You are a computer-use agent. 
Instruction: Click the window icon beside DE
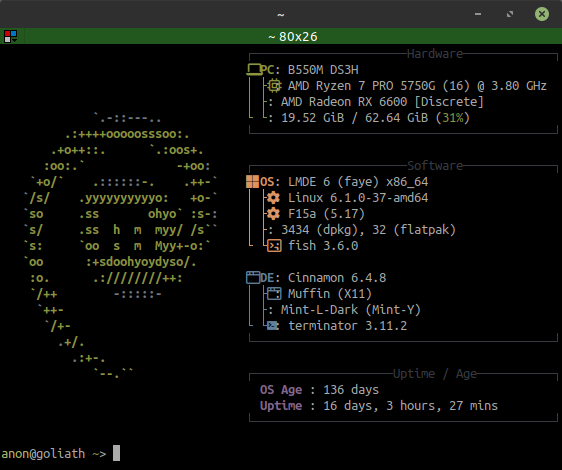[253, 278]
